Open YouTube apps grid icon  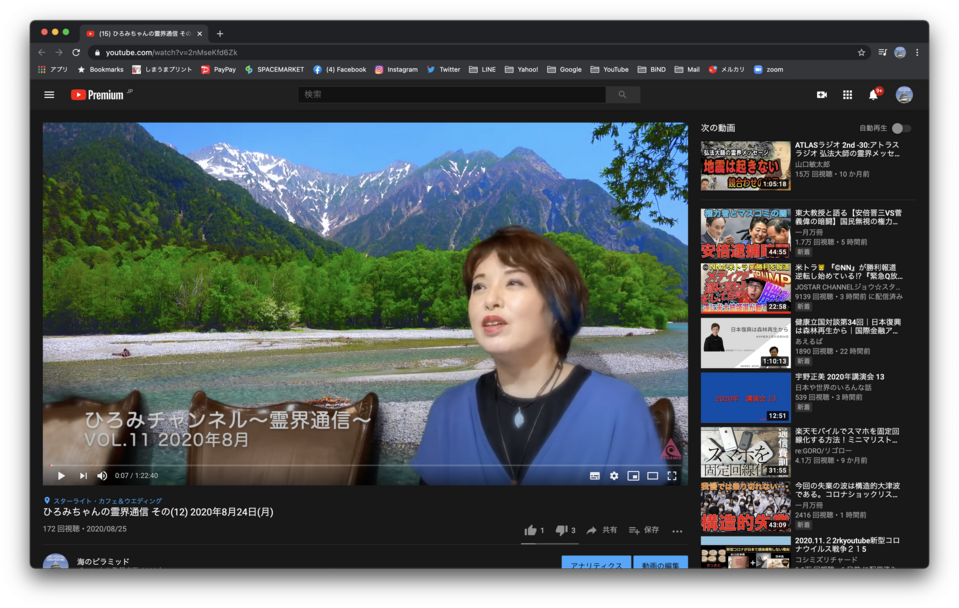tap(847, 95)
